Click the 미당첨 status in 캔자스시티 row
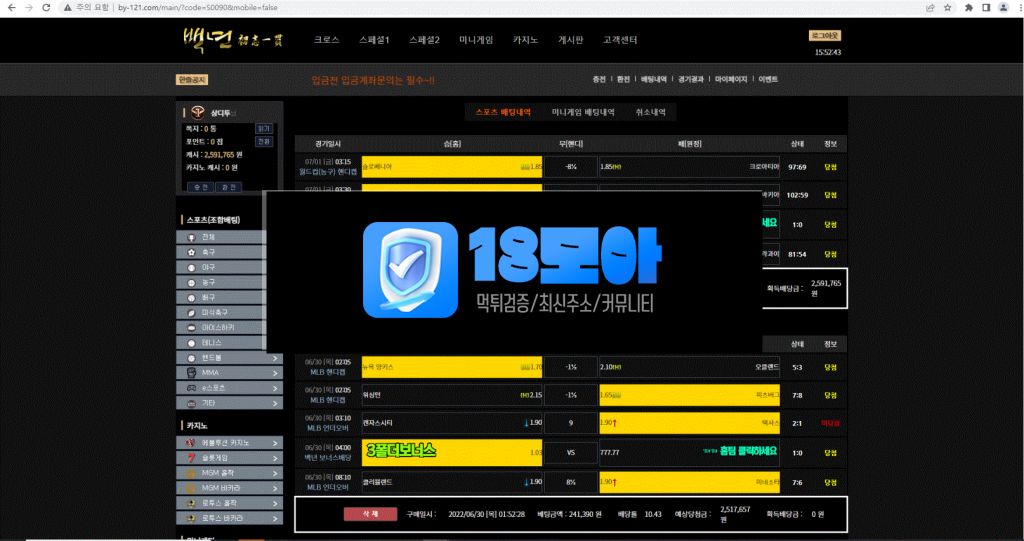The image size is (1024, 541). click(830, 423)
